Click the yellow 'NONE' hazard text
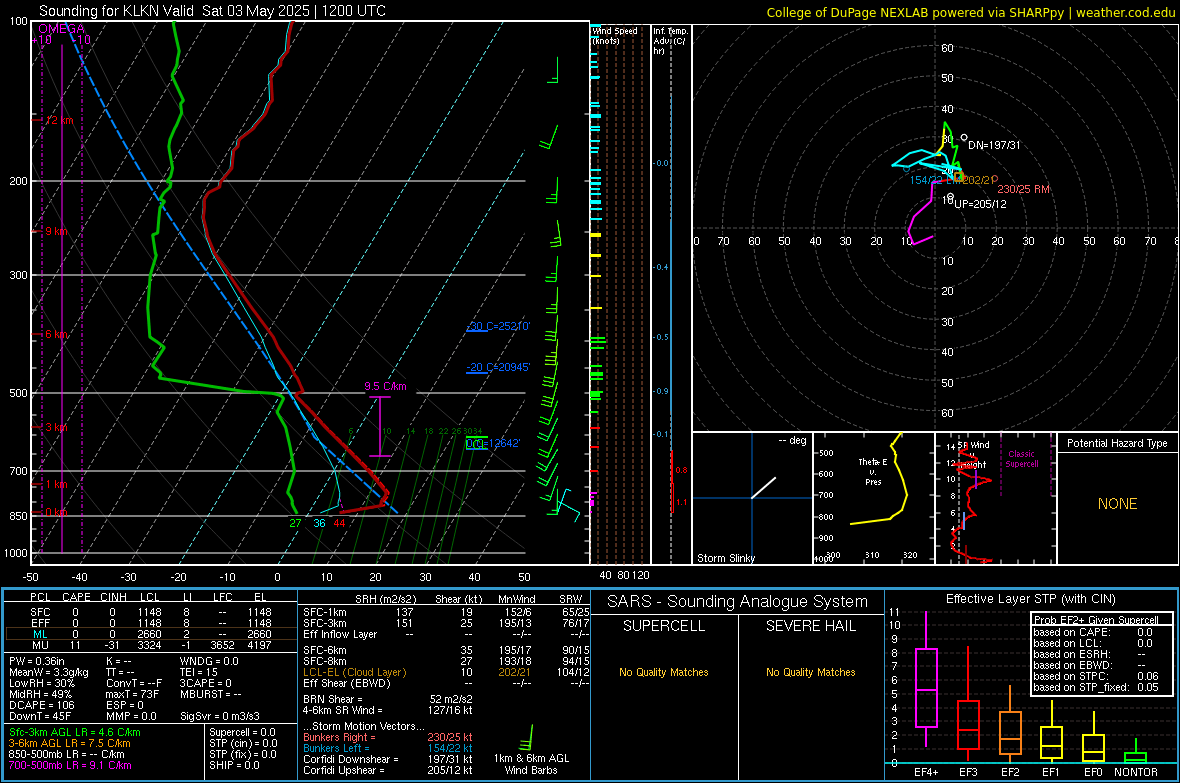This screenshot has width=1180, height=783. [x=1118, y=504]
